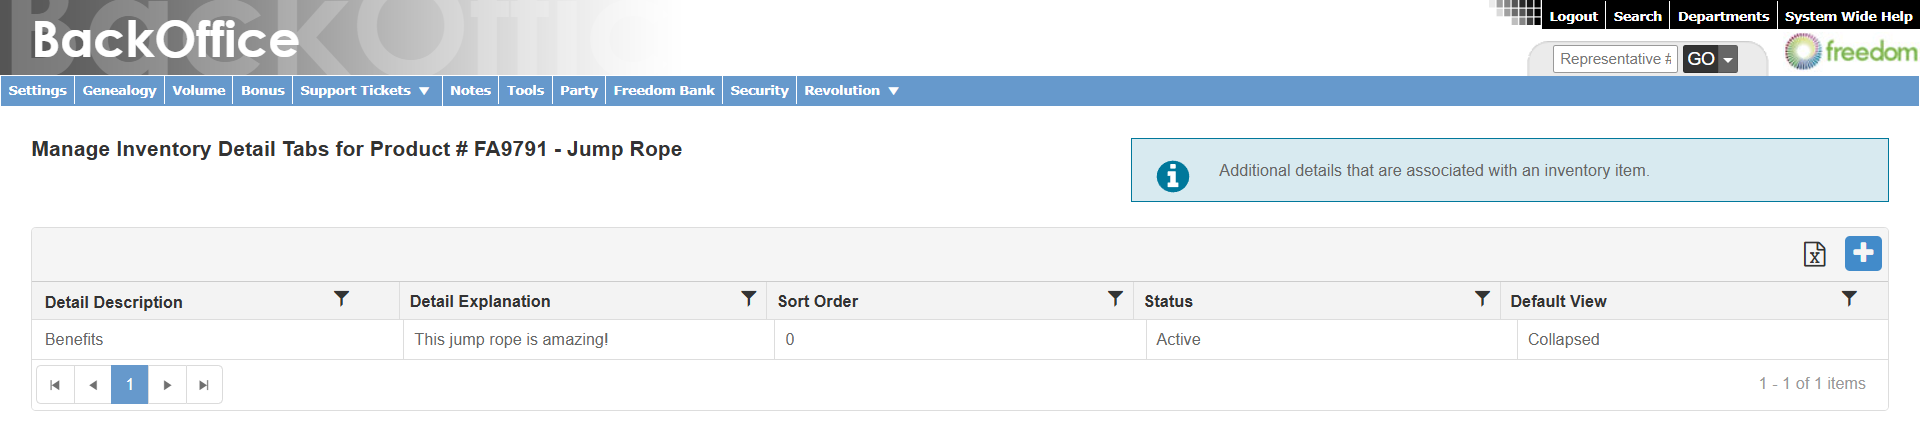Click the Representative # input field
Viewport: 1920px width, 447px height.
tap(1614, 59)
